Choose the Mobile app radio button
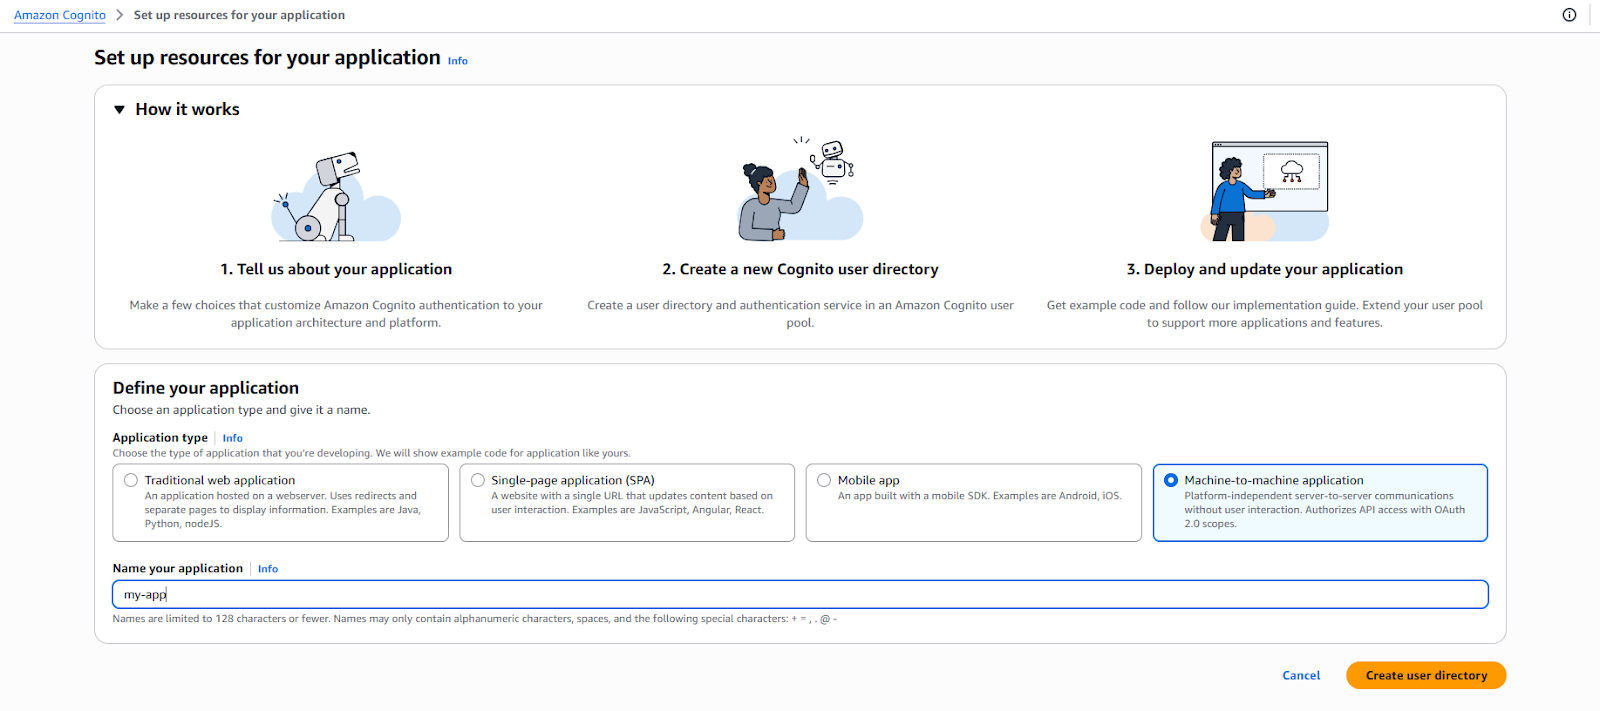The width and height of the screenshot is (1600, 711). coord(824,480)
